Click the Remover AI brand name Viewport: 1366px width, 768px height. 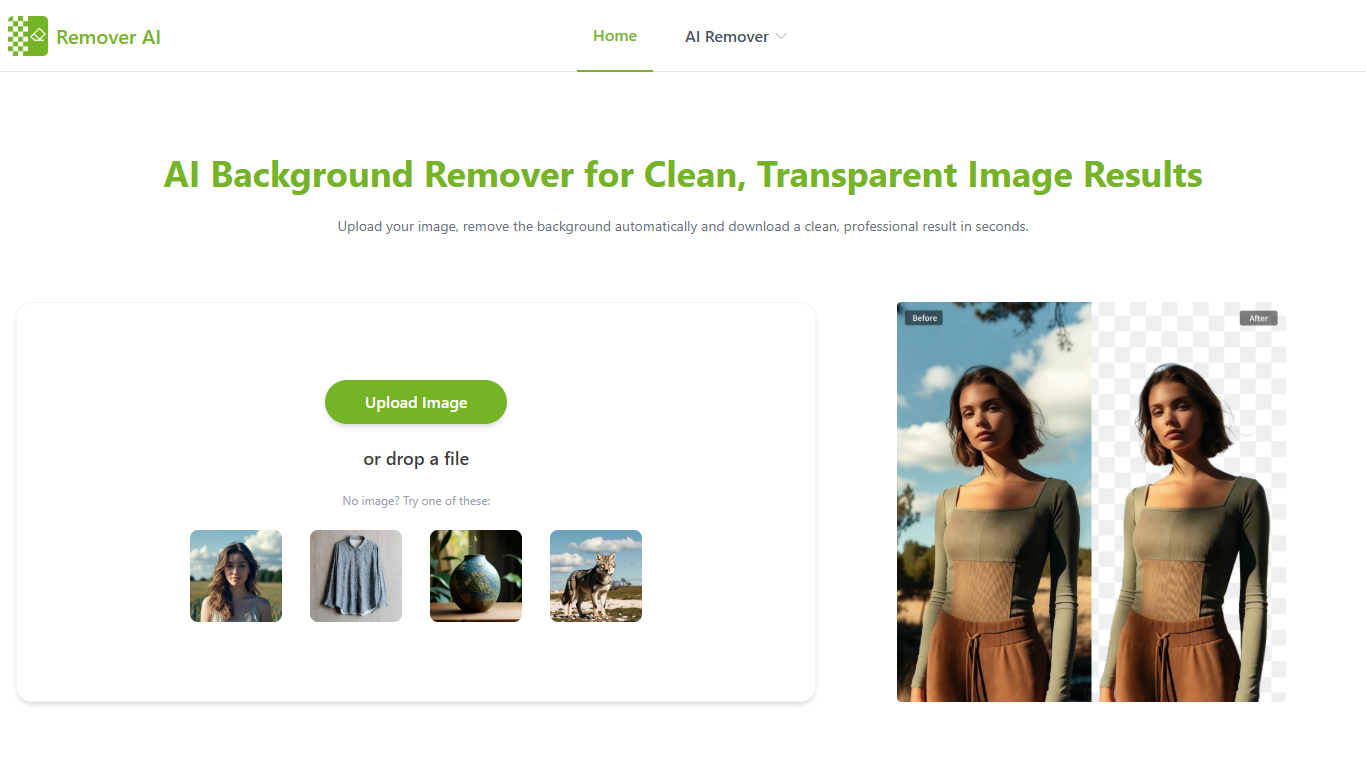tap(108, 37)
